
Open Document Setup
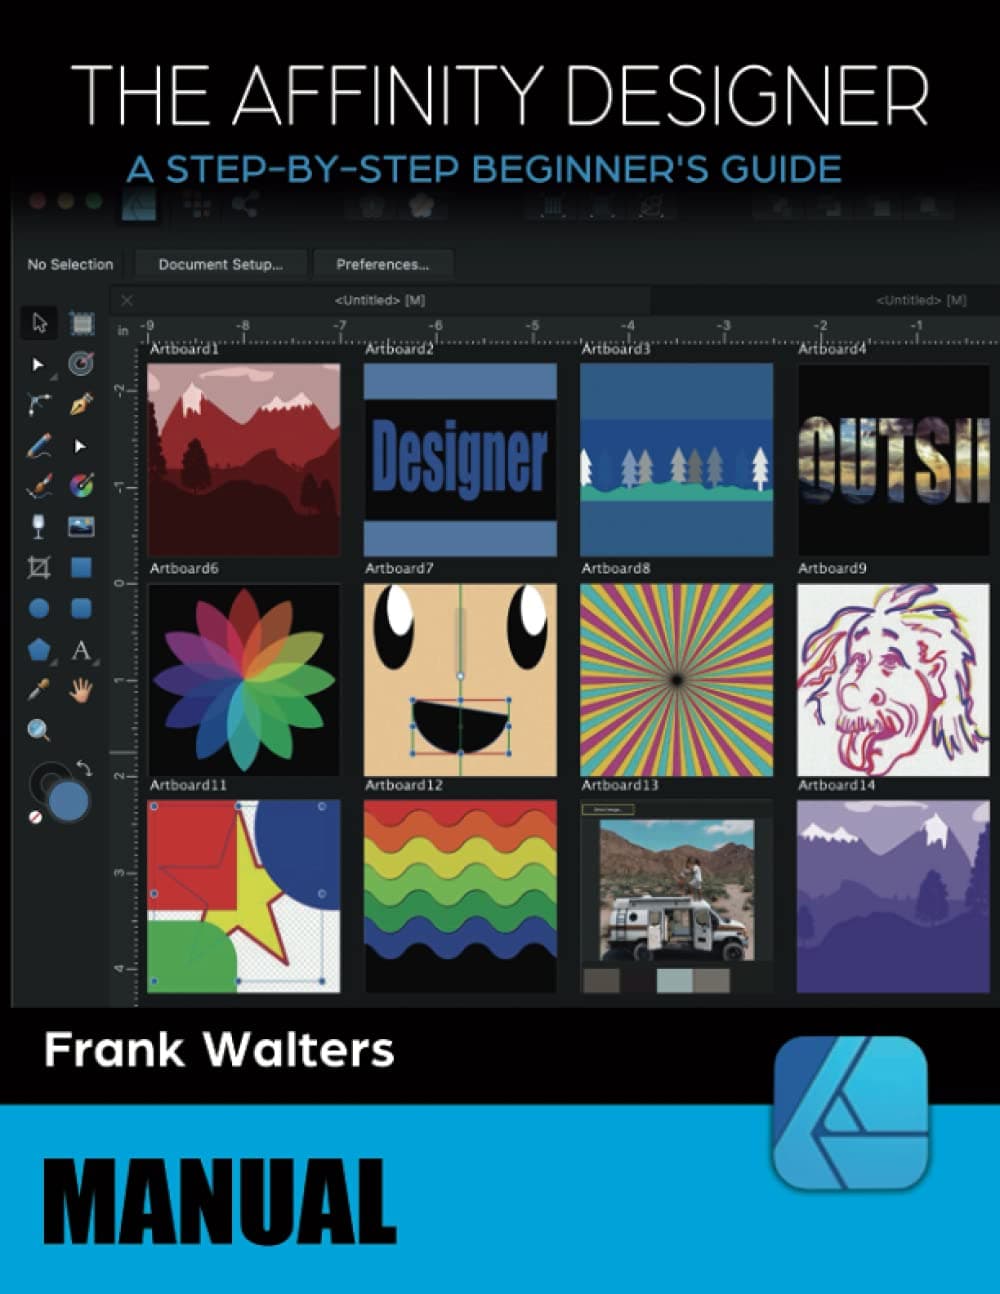click(x=220, y=264)
